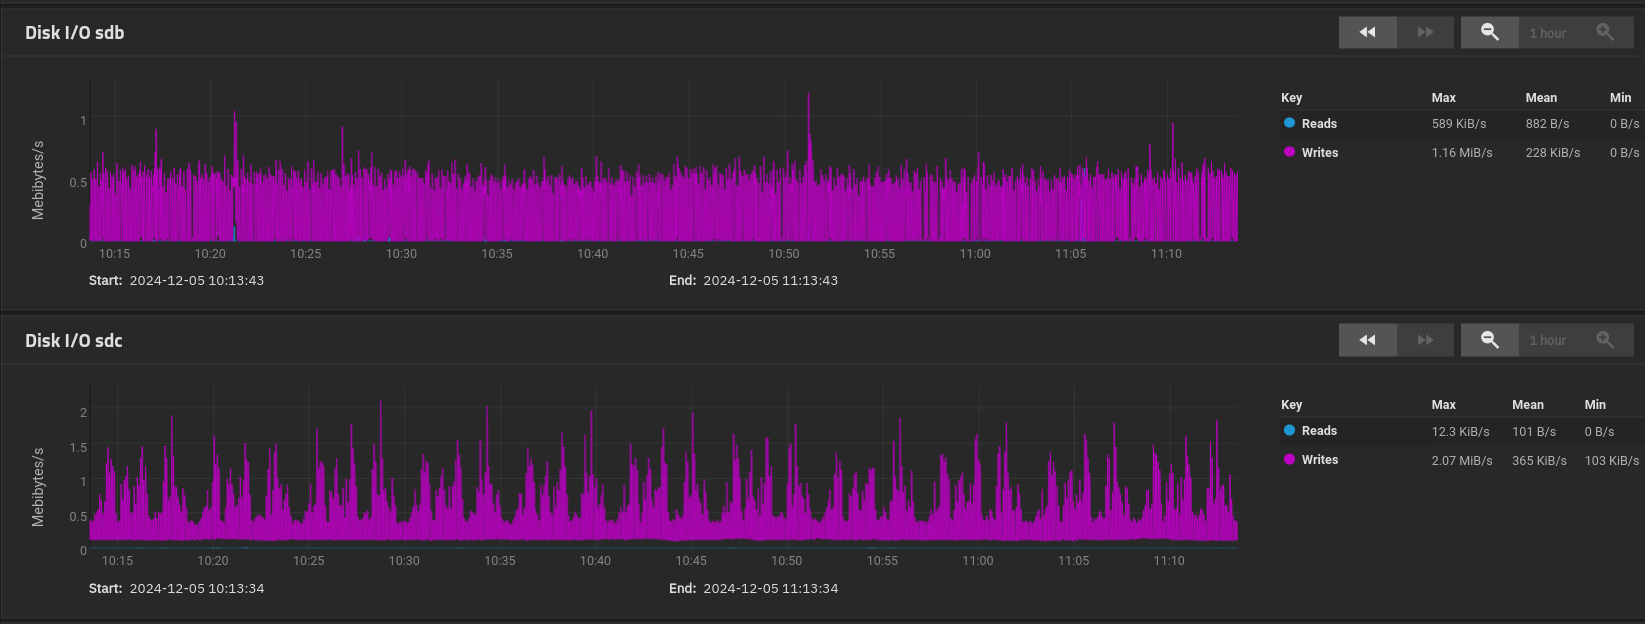This screenshot has width=1645, height=624.
Task: Zoom in the Disk I/O sdc chart
Action: (x=1605, y=340)
